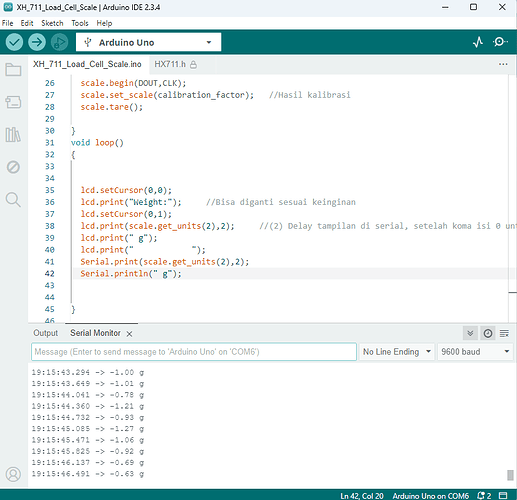This screenshot has width=517, height=500.
Task: Switch to the XH_711_Load_Cell_Scale.ino tab
Action: coord(87,64)
